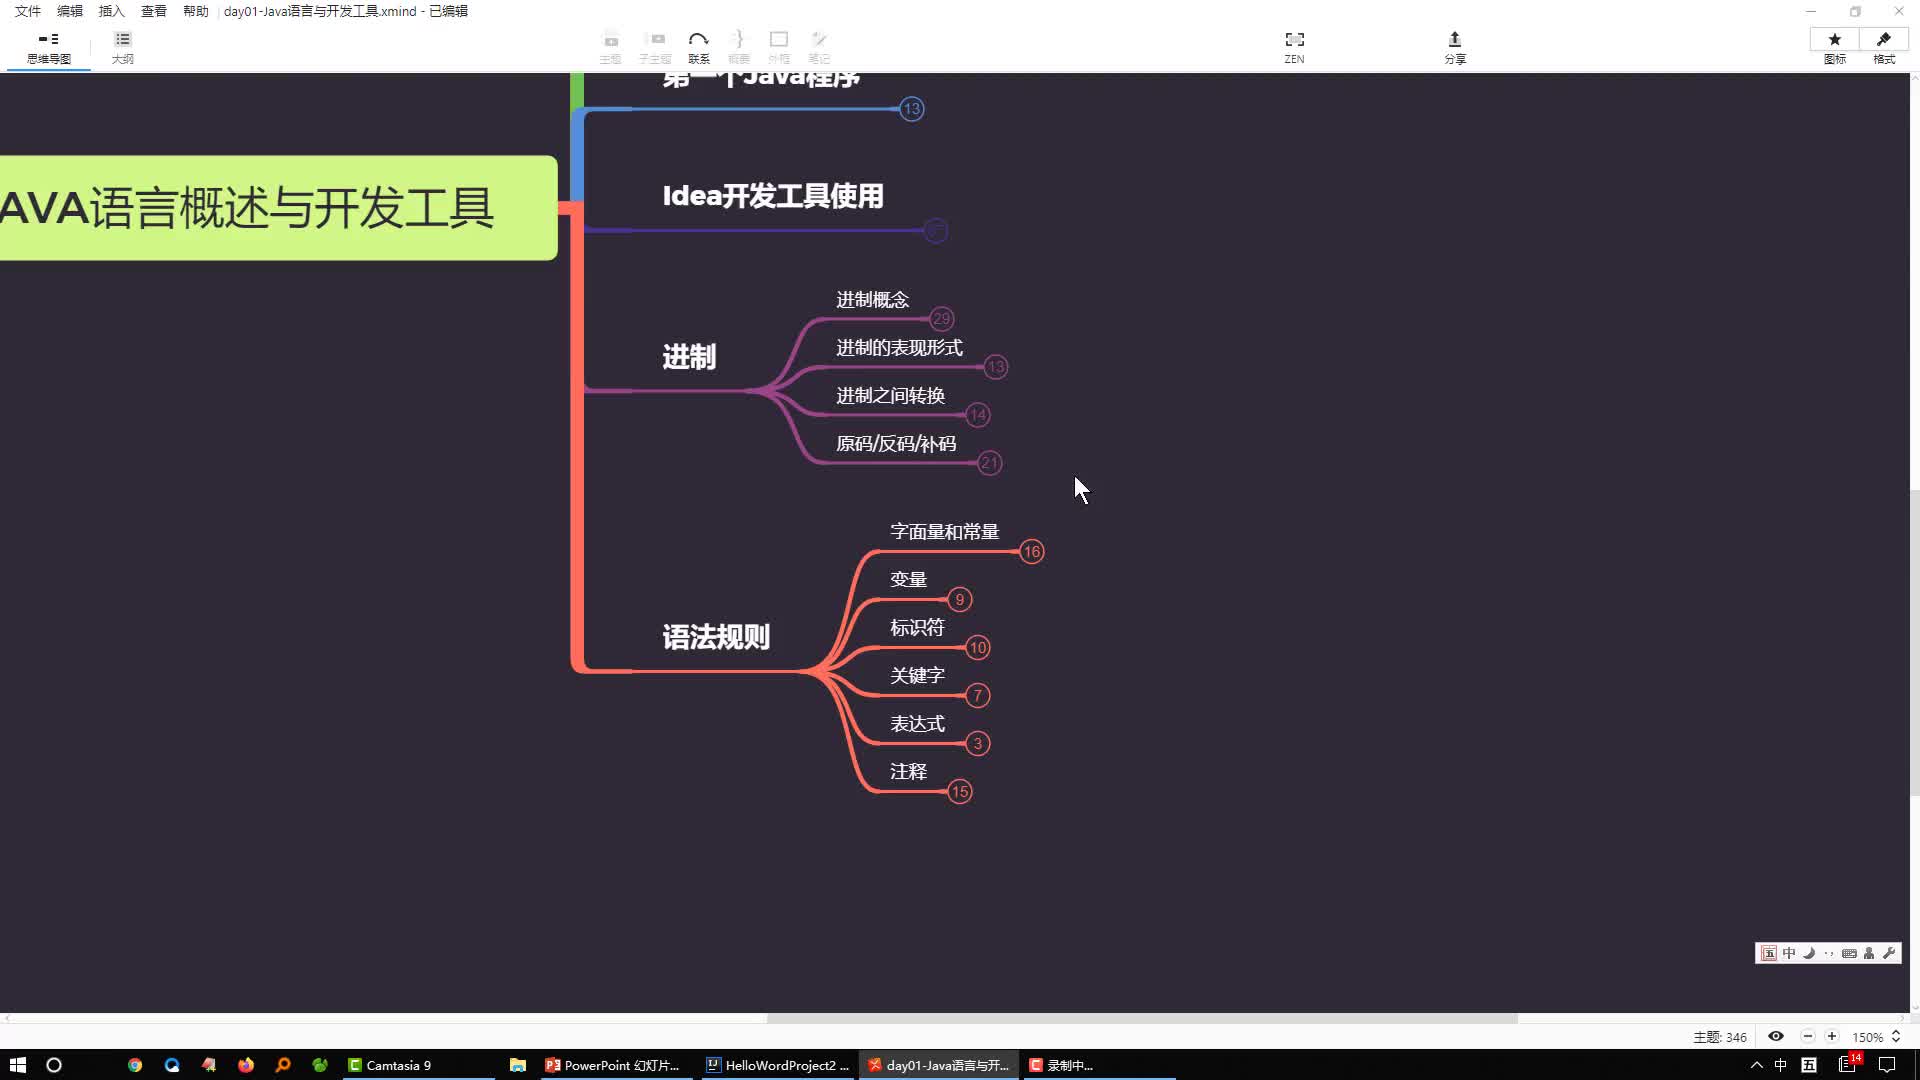Screen dimensions: 1920x1080
Task: Open the wrench settings icon on IME bar
Action: pyautogui.click(x=1889, y=953)
